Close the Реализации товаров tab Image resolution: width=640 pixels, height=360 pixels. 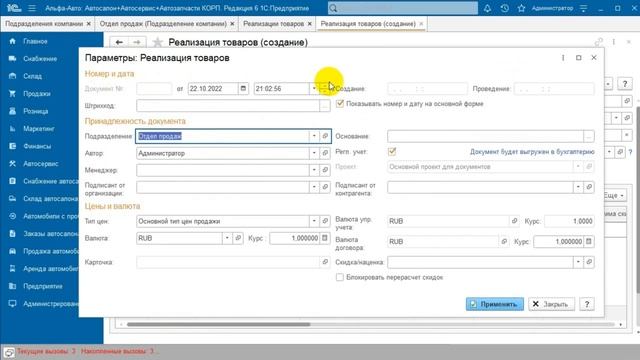310,24
